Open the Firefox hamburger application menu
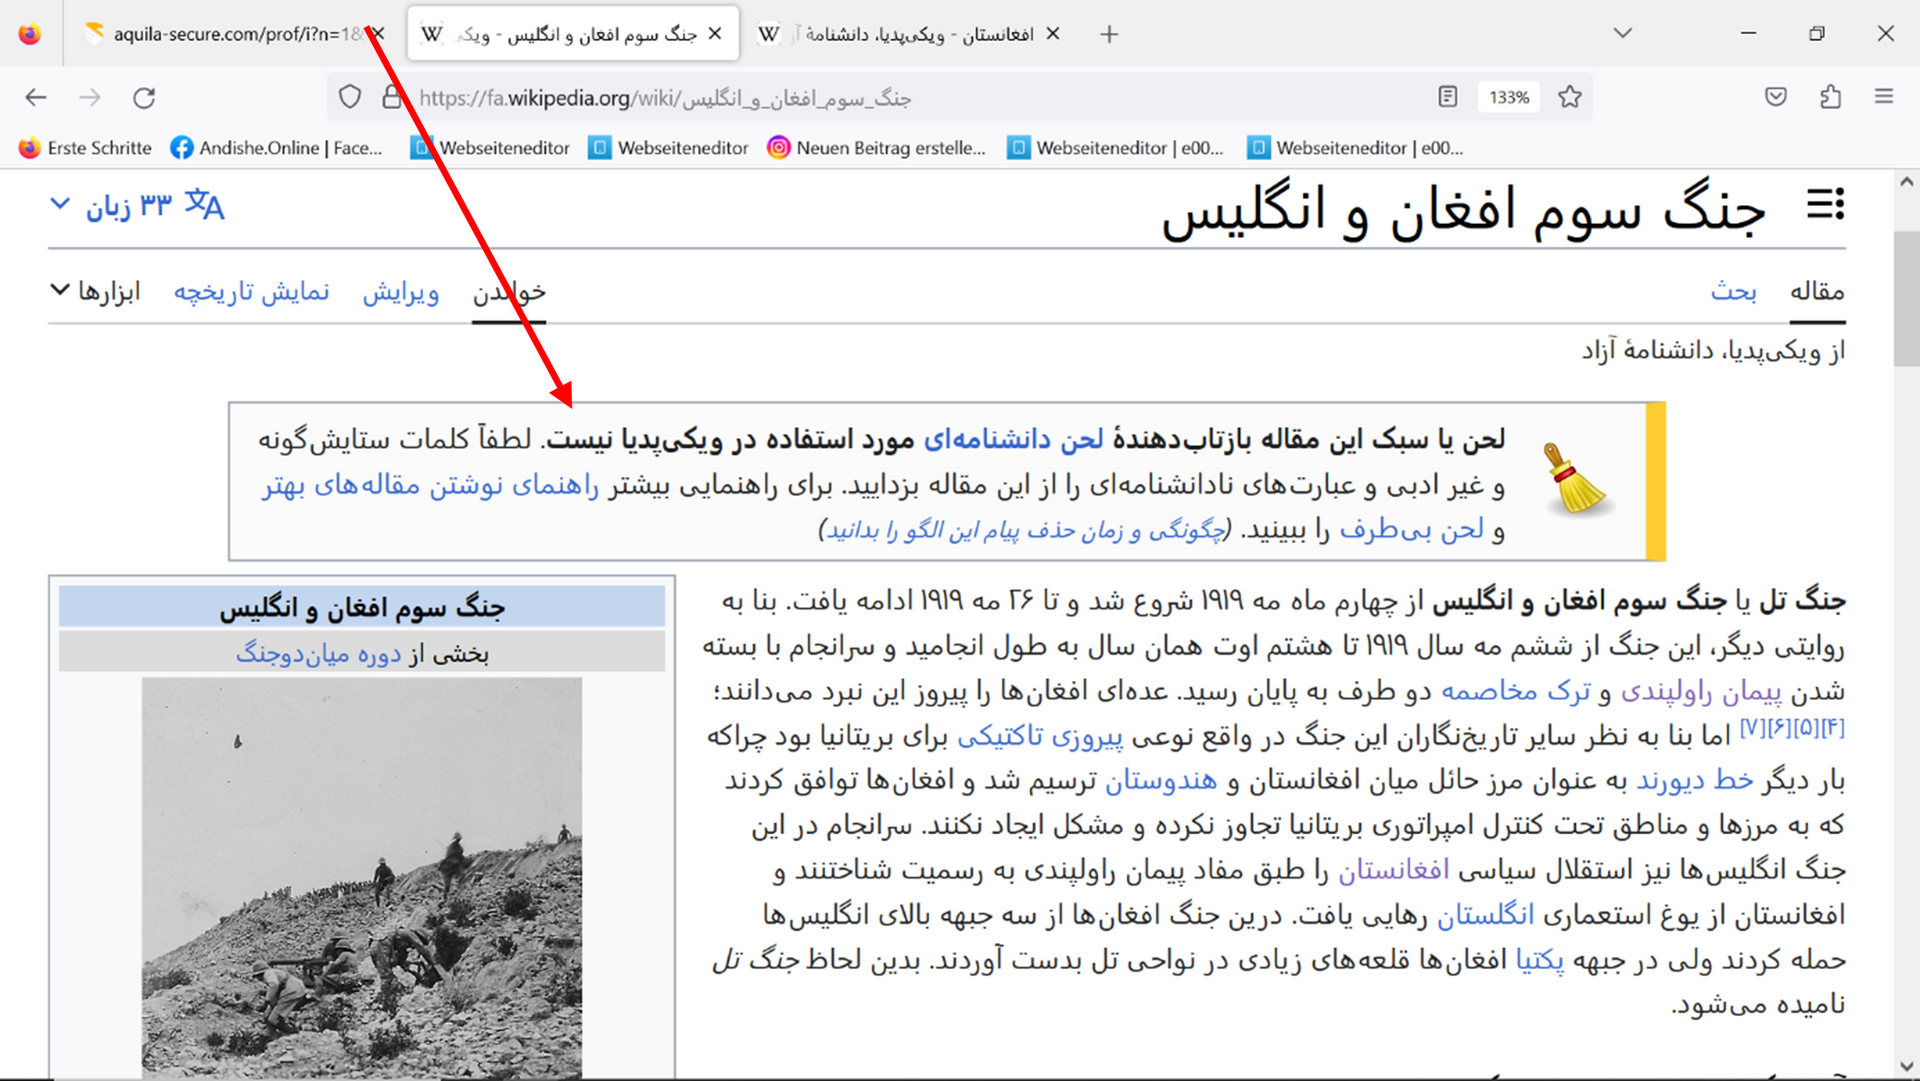The image size is (1920, 1081). (x=1884, y=97)
